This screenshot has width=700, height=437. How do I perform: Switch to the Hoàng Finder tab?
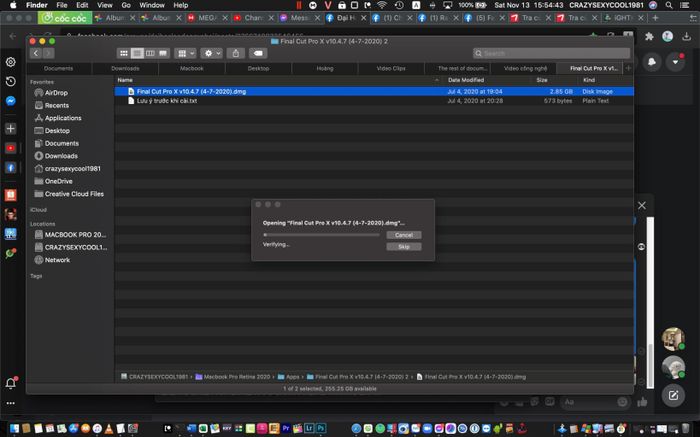click(x=325, y=68)
